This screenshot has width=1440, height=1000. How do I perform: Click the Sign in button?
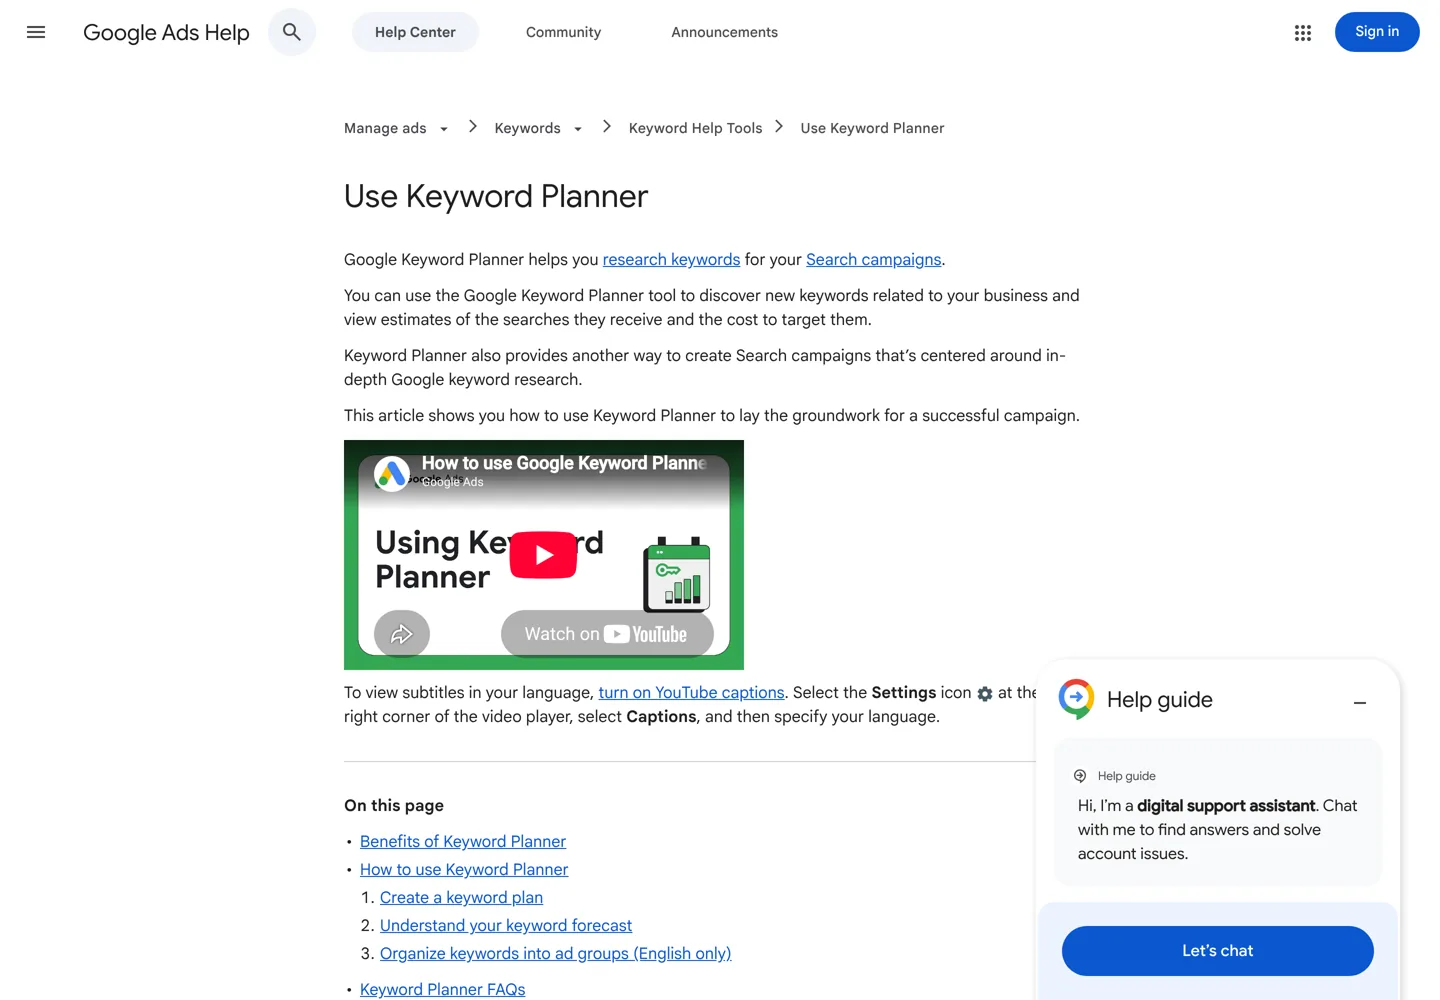(1377, 32)
